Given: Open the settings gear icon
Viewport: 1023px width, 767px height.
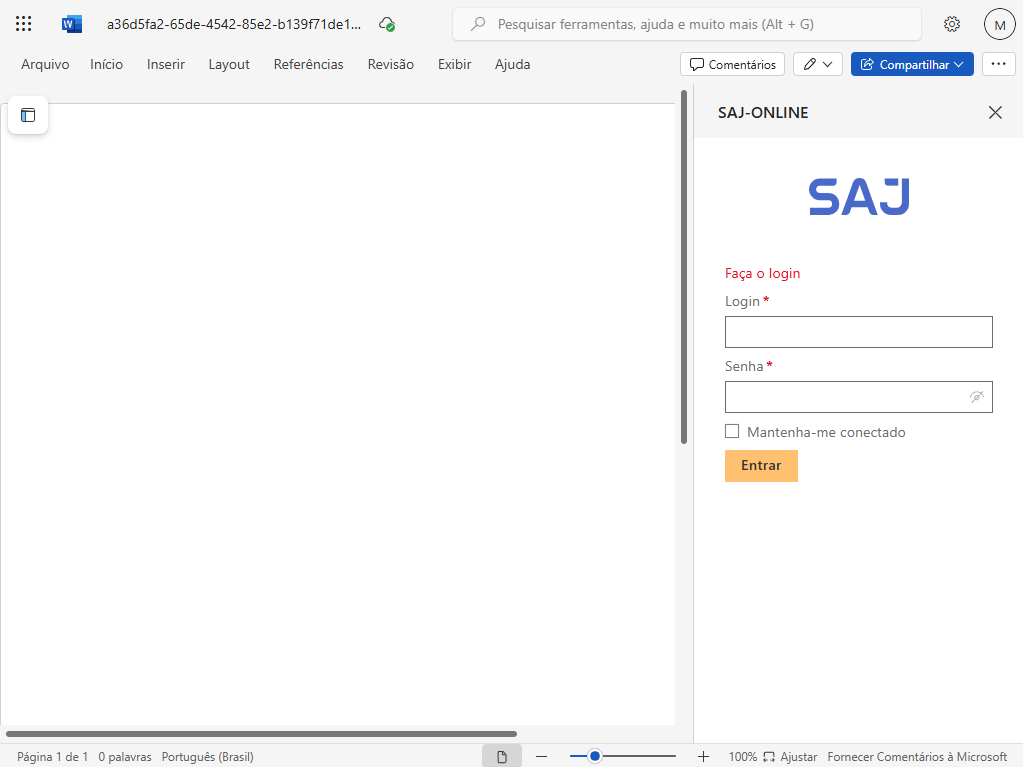Looking at the screenshot, I should pyautogui.click(x=952, y=24).
